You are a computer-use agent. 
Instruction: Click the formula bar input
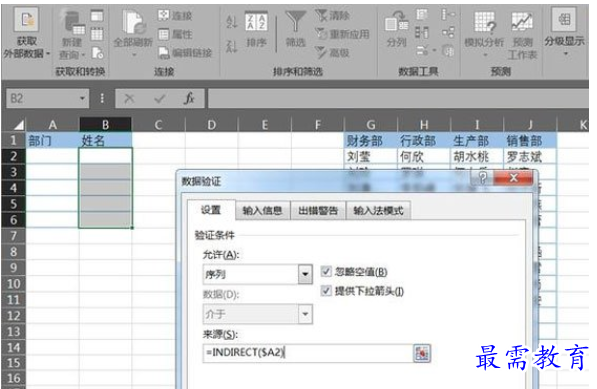click(x=398, y=99)
